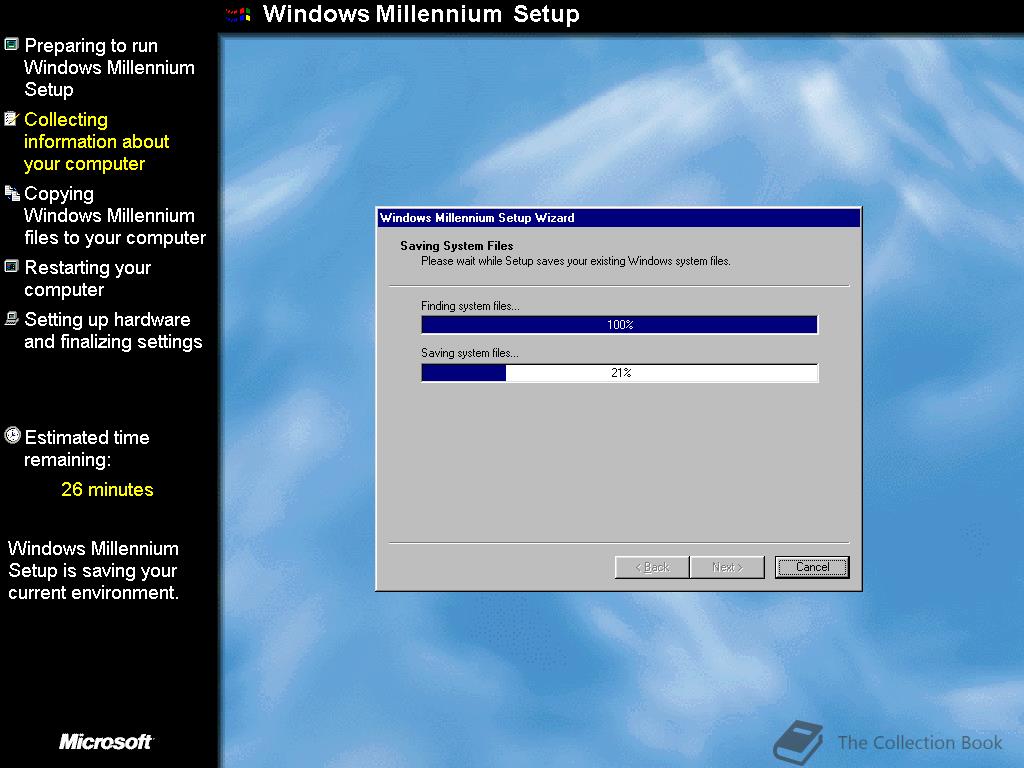This screenshot has height=768, width=1024.
Task: Click the Saving system files progress bar
Action: pos(619,373)
